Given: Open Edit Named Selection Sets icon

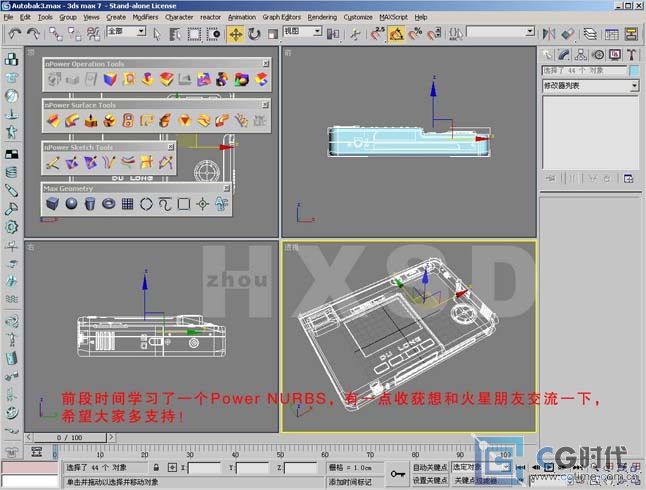Looking at the screenshot, I should [x=456, y=34].
